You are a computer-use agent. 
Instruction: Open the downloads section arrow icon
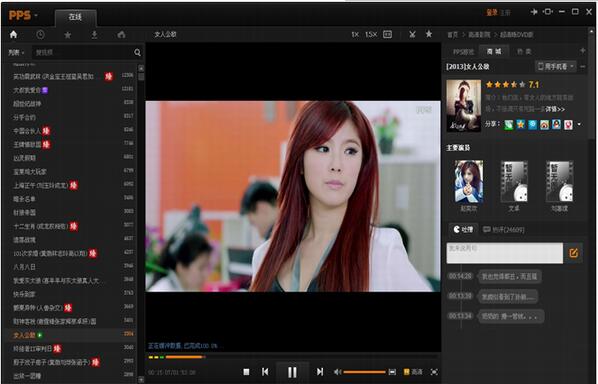94,35
